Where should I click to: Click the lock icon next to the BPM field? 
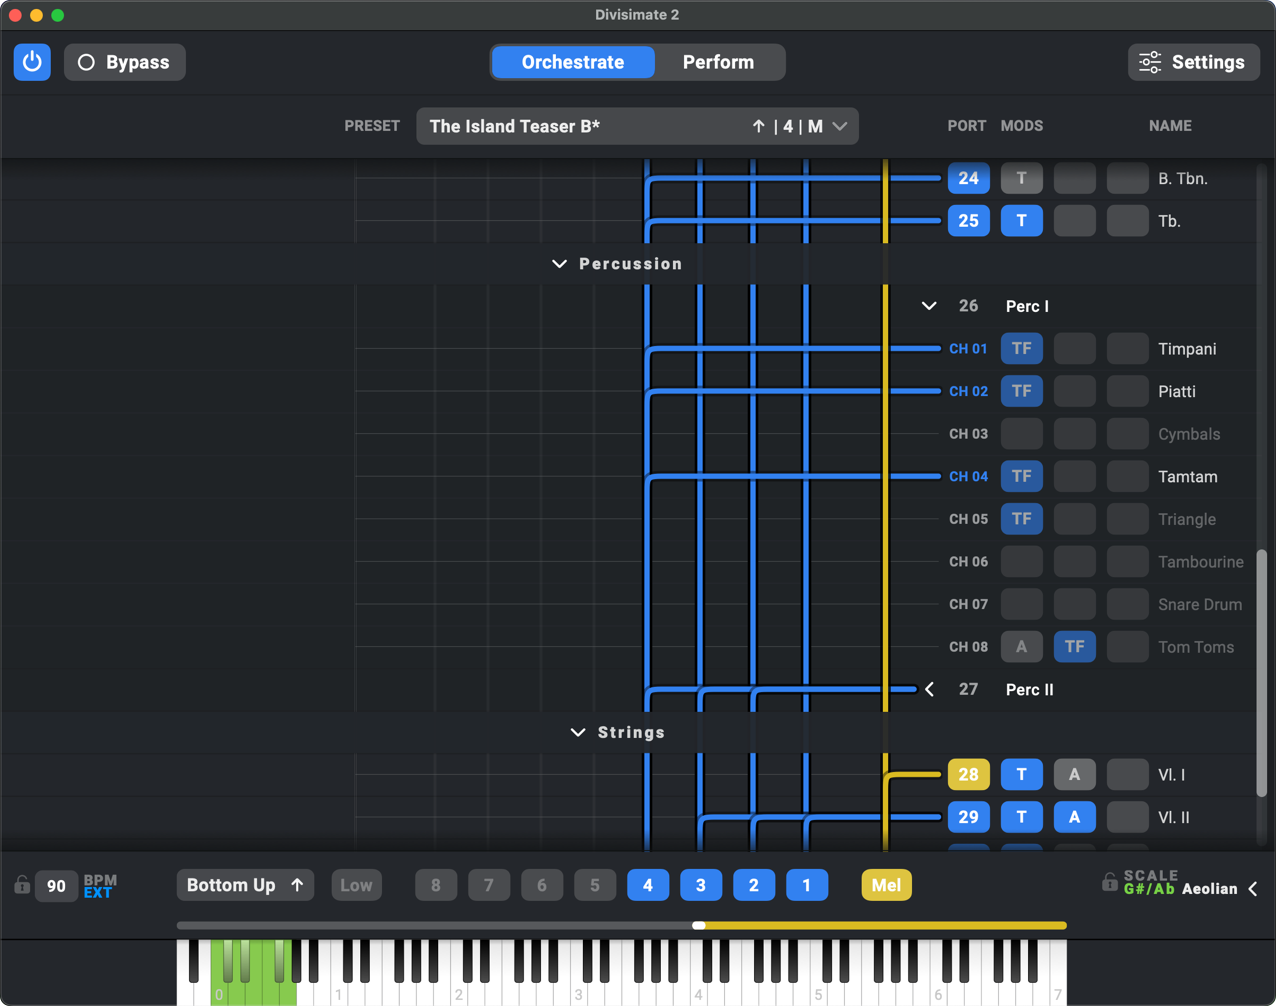(x=22, y=885)
